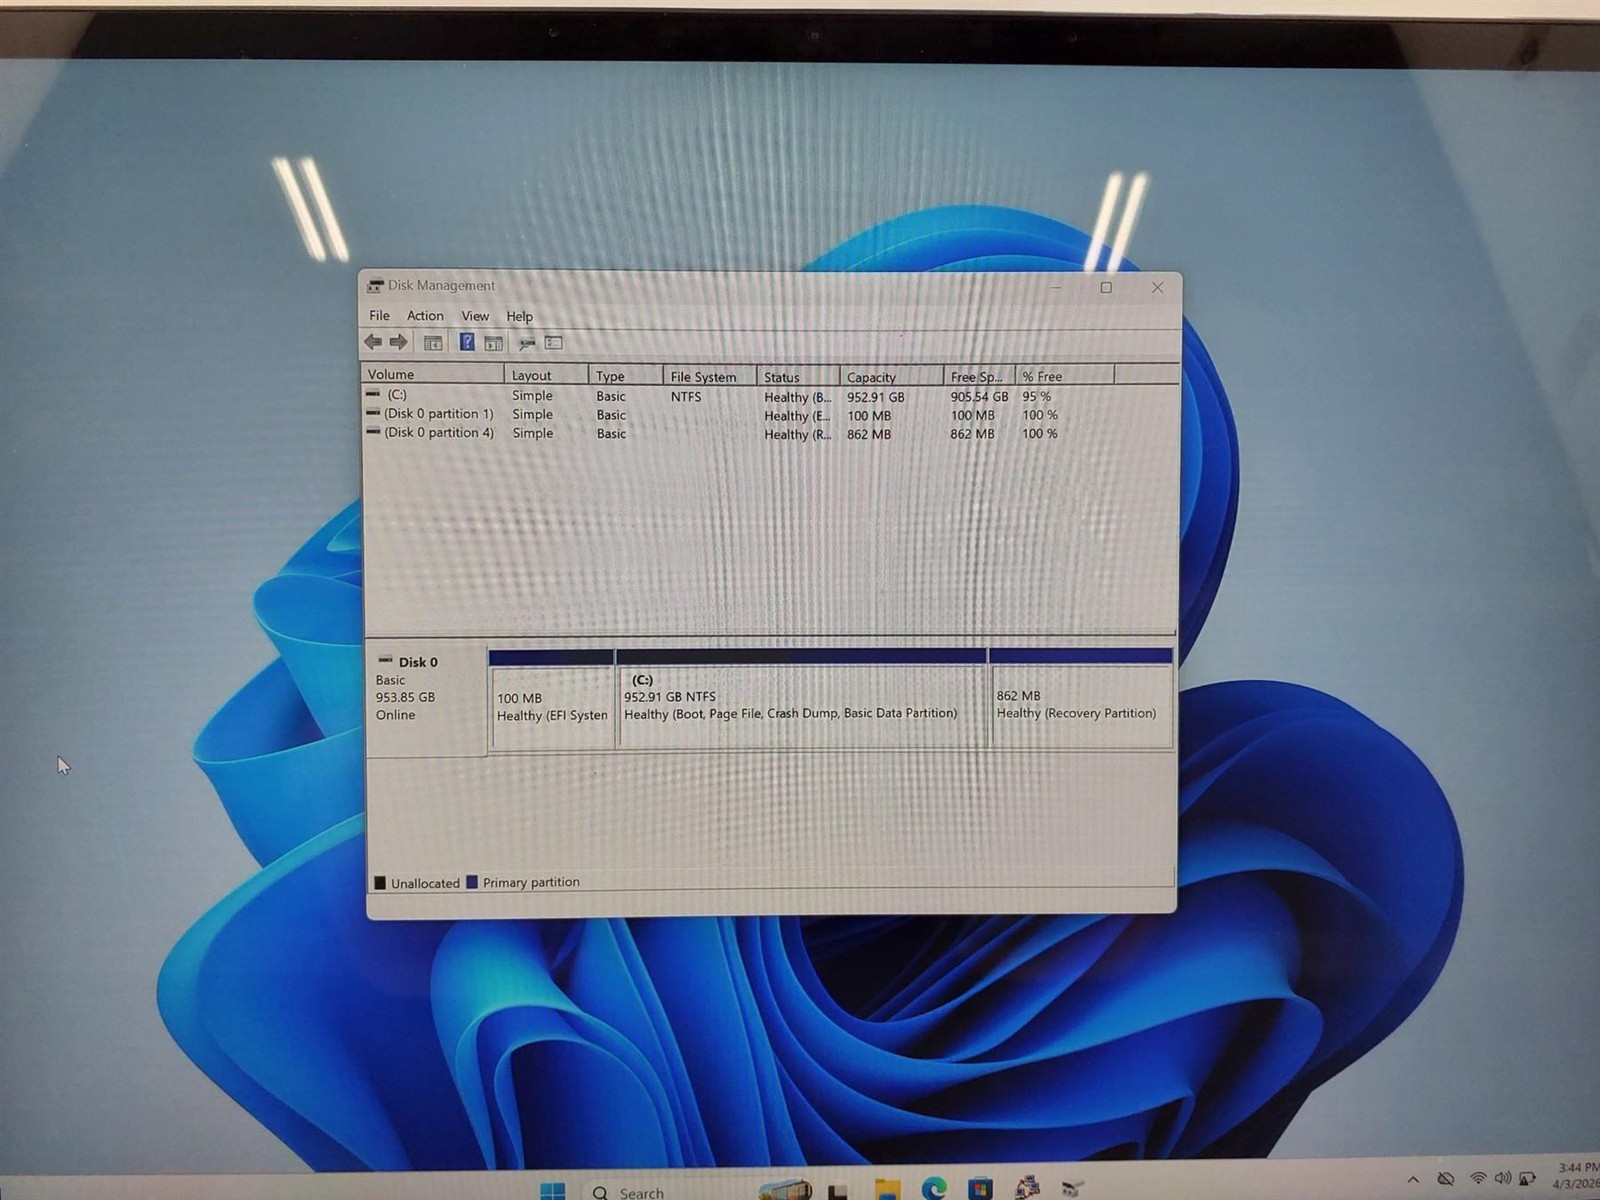
Task: Click the Forward arrow in the toolbar
Action: [x=398, y=342]
